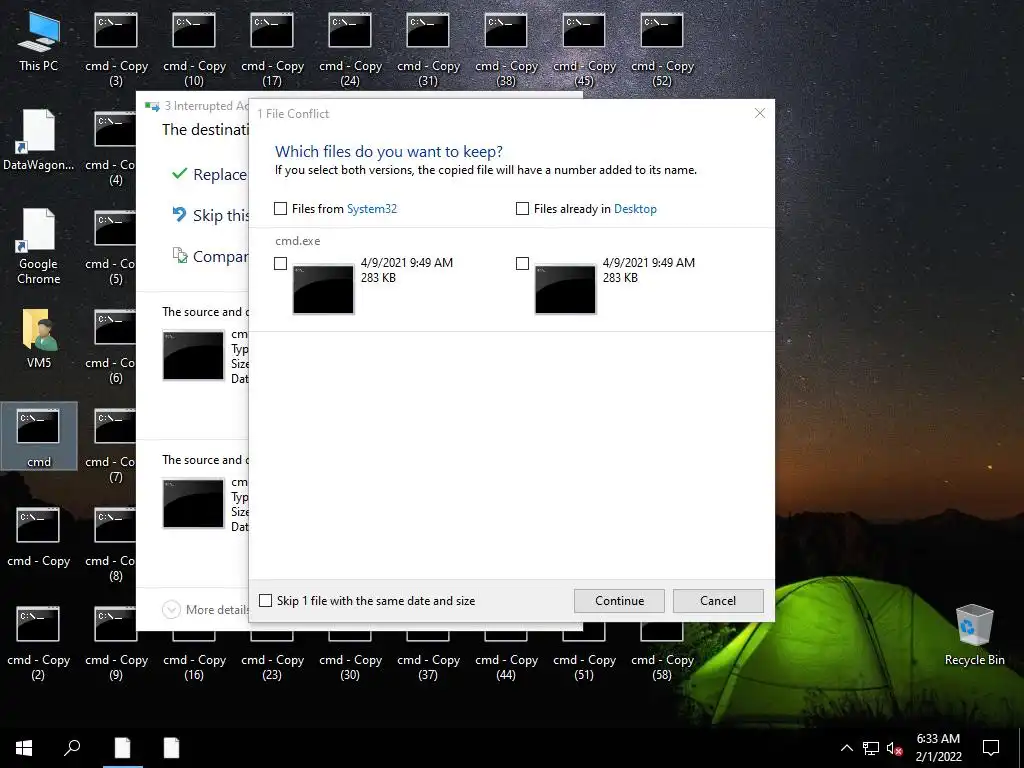Screen dimensions: 1024x768
Task: Expand More details in Interrupted Actions window
Action: 206,609
